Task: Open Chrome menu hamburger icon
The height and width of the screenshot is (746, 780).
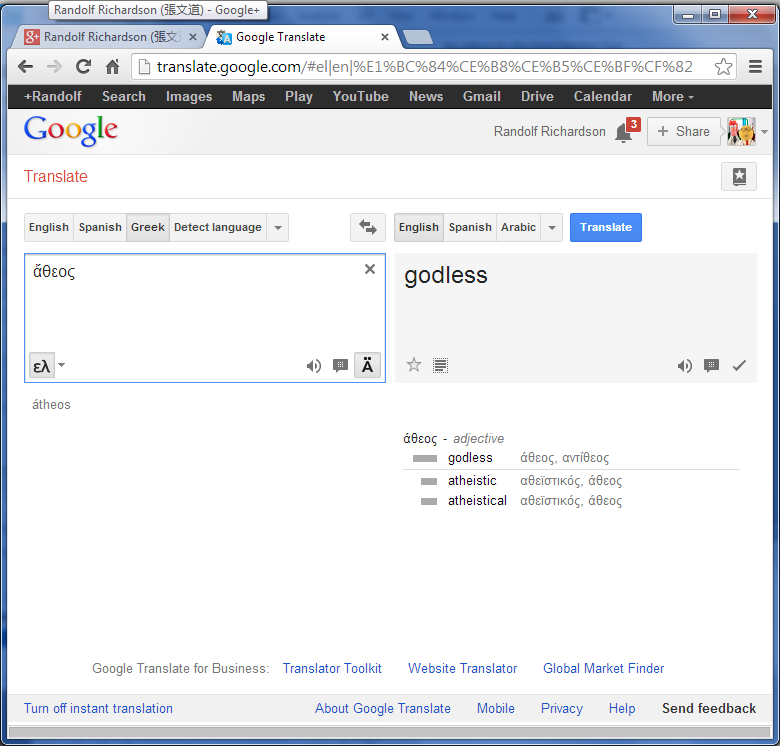Action: pyautogui.click(x=755, y=66)
